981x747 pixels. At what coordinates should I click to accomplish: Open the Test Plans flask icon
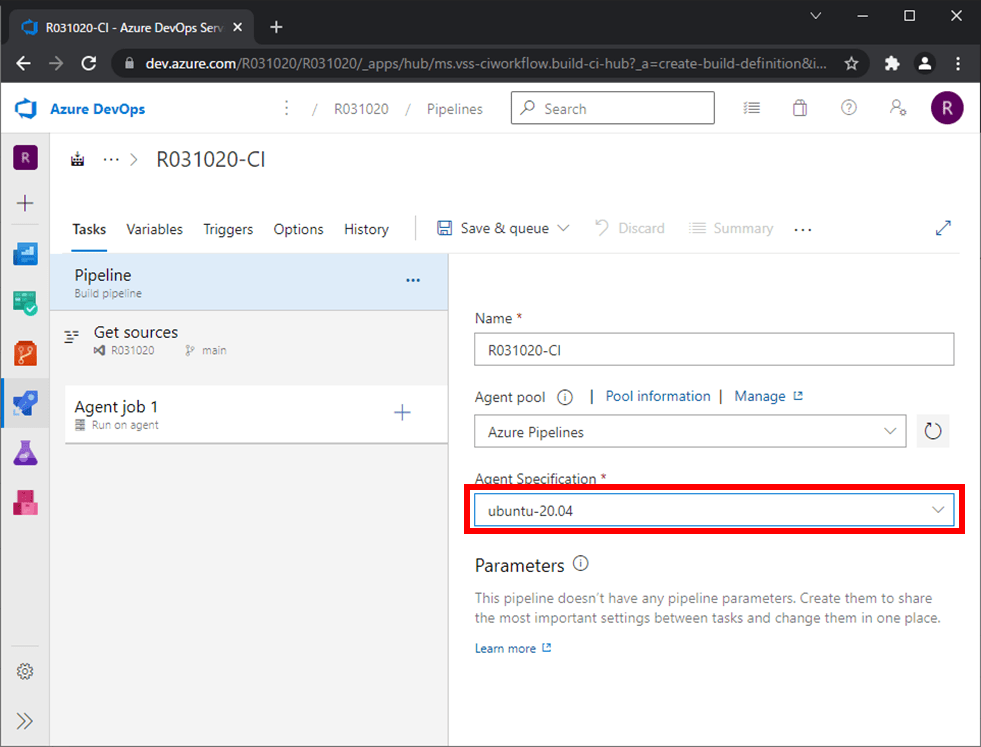tap(25, 452)
